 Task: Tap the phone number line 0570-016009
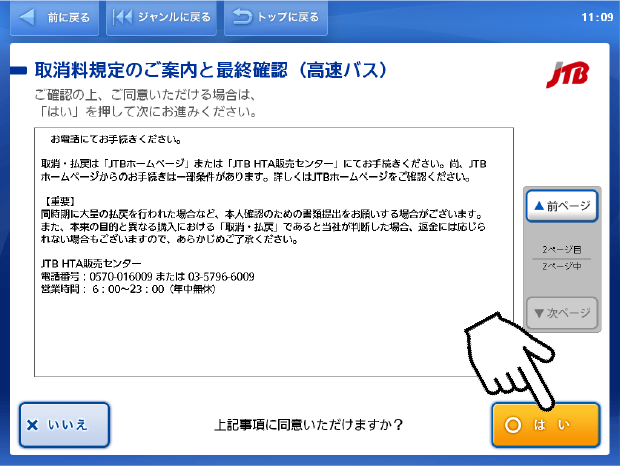tap(147, 276)
